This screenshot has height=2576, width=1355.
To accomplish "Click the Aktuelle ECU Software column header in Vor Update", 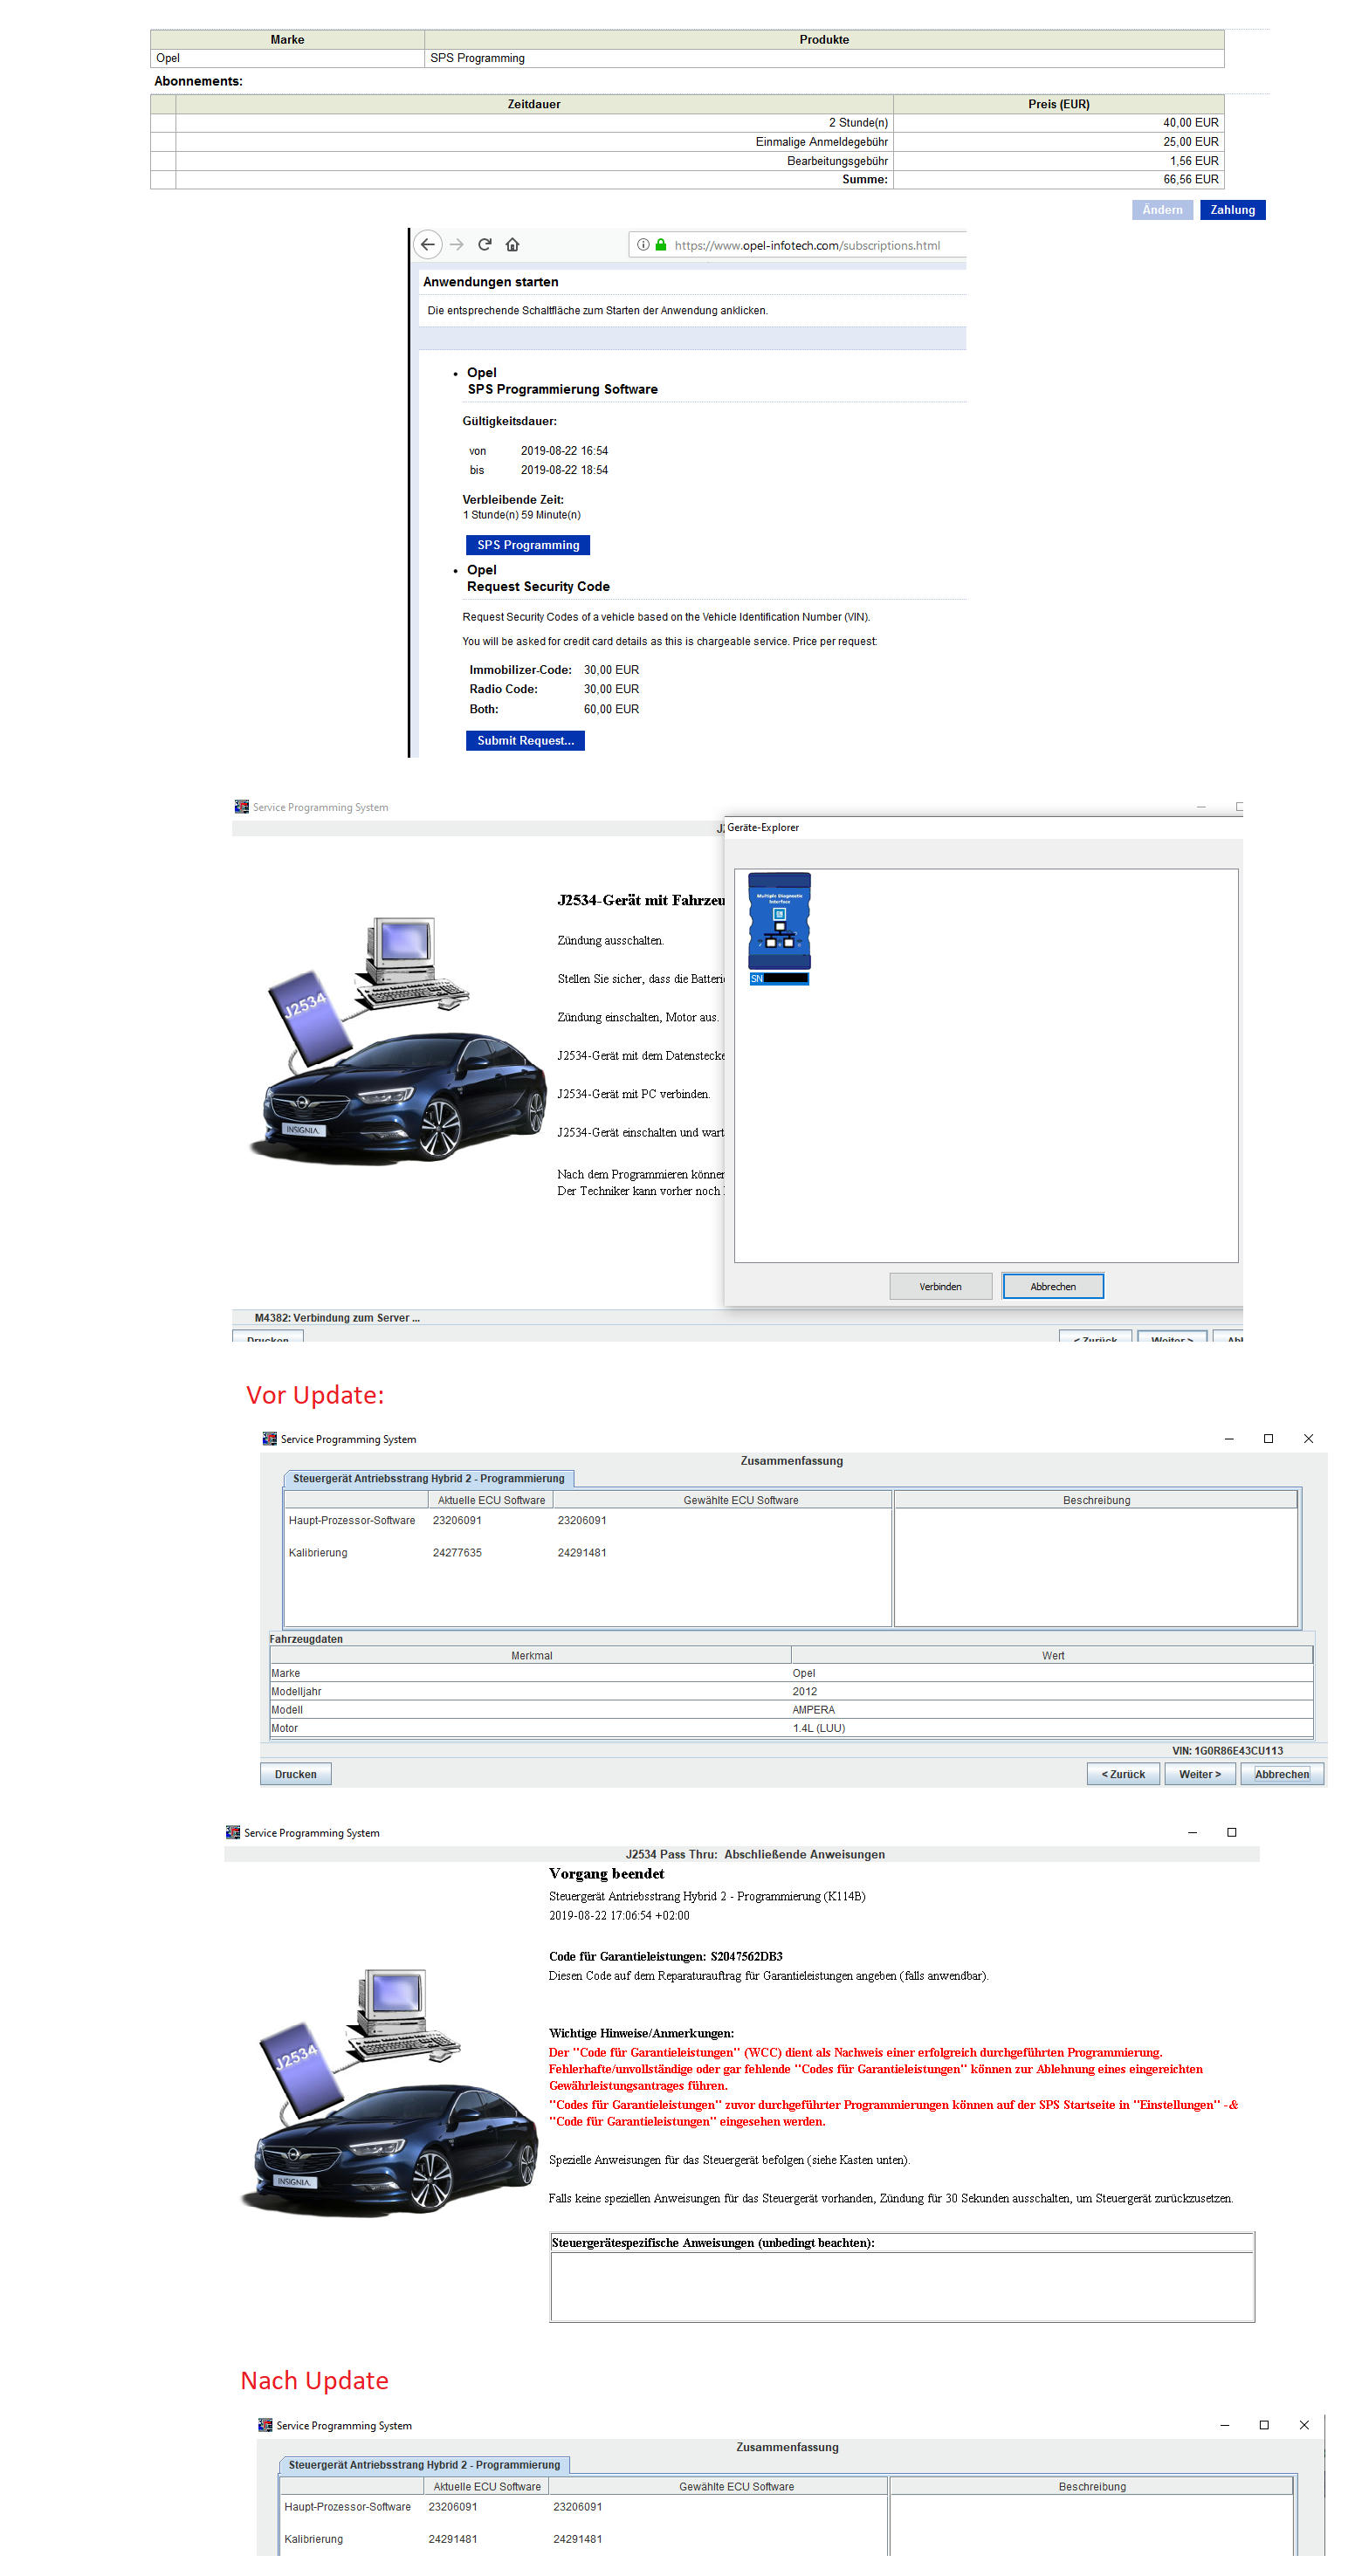I will point(491,1500).
